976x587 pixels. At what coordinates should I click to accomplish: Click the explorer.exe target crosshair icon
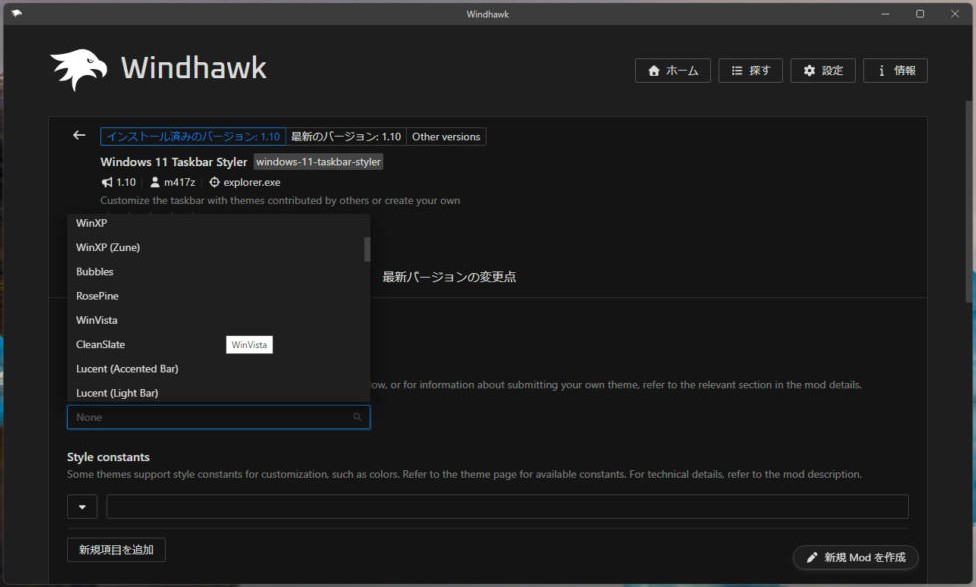(x=214, y=182)
